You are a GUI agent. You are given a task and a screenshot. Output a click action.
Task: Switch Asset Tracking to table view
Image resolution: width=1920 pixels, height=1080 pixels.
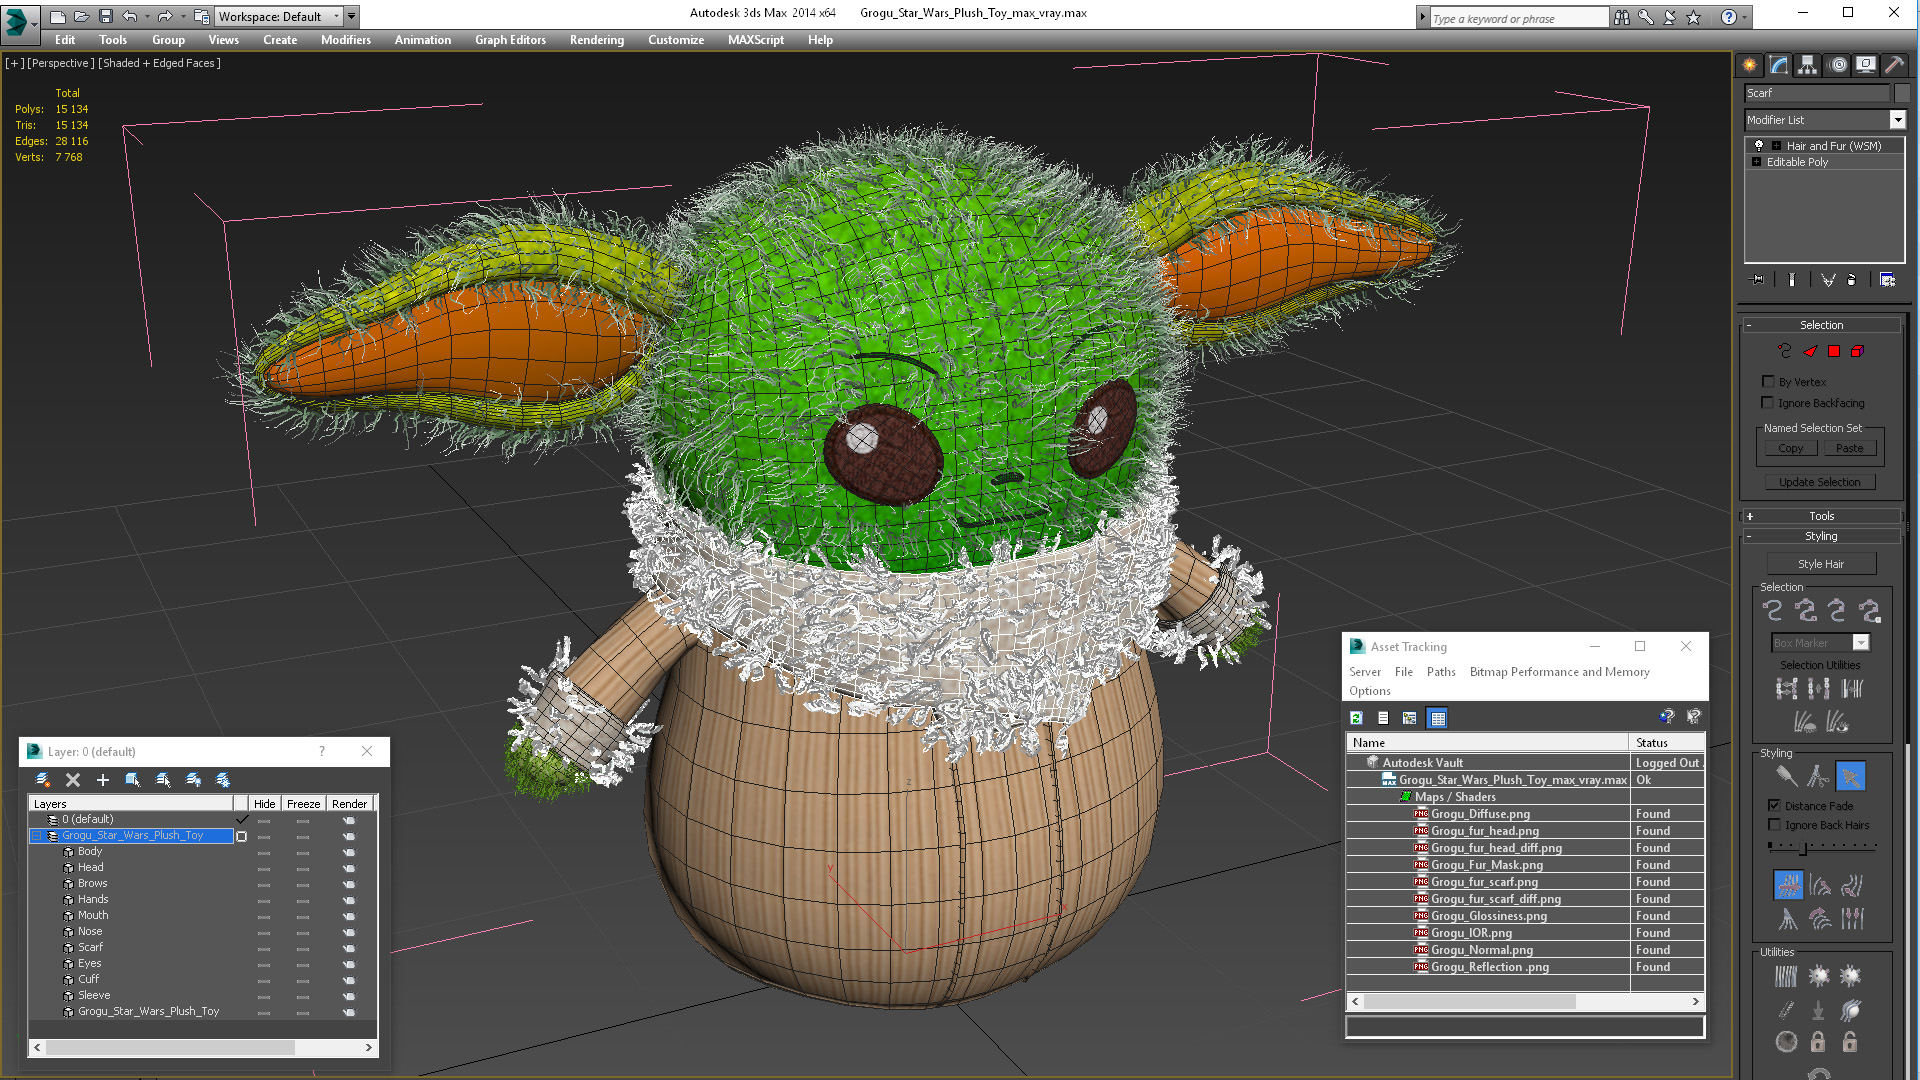1438,718
